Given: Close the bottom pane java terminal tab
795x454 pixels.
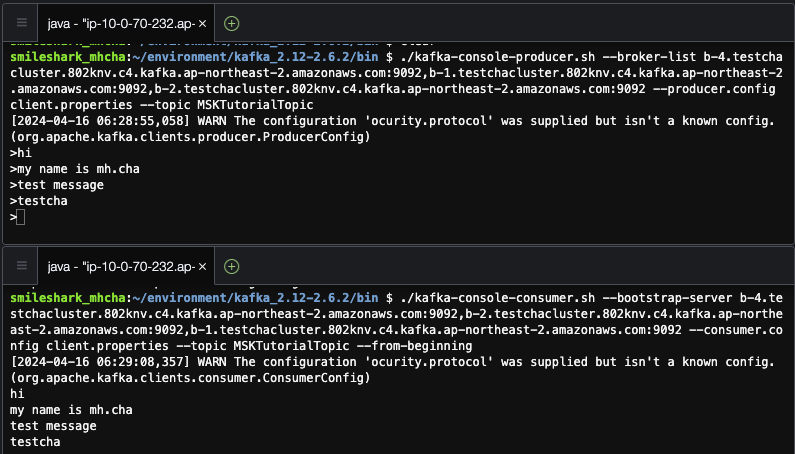Looking at the screenshot, I should point(202,266).
